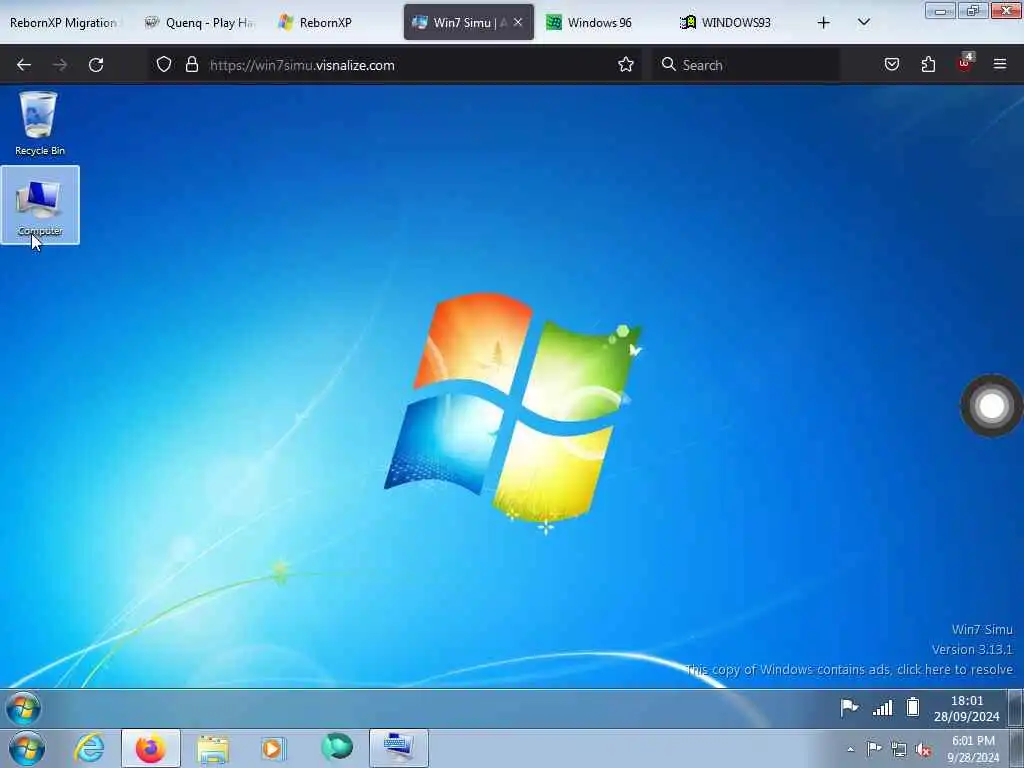Click the Firefox icon in host taskbar
The width and height of the screenshot is (1024, 768).
(150, 748)
